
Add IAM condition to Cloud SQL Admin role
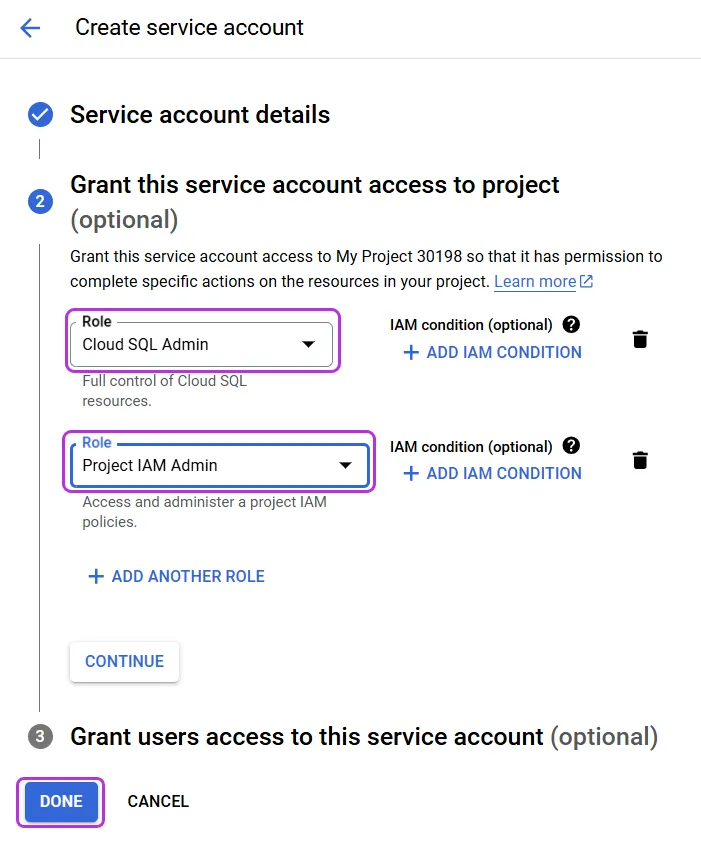493,352
